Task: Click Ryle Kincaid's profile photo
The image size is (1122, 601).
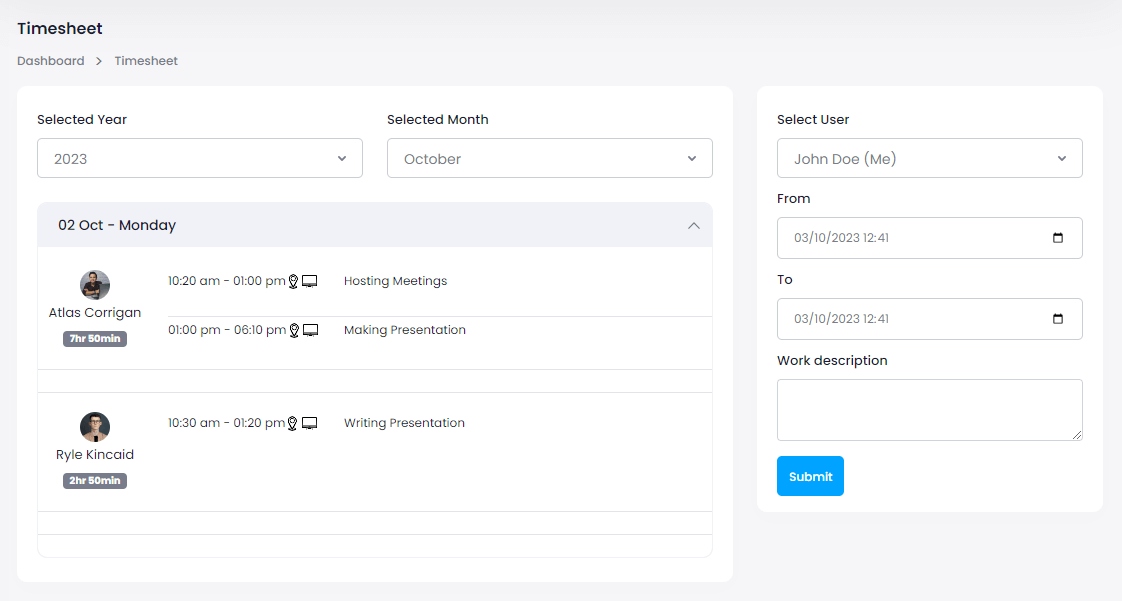Action: pos(95,427)
